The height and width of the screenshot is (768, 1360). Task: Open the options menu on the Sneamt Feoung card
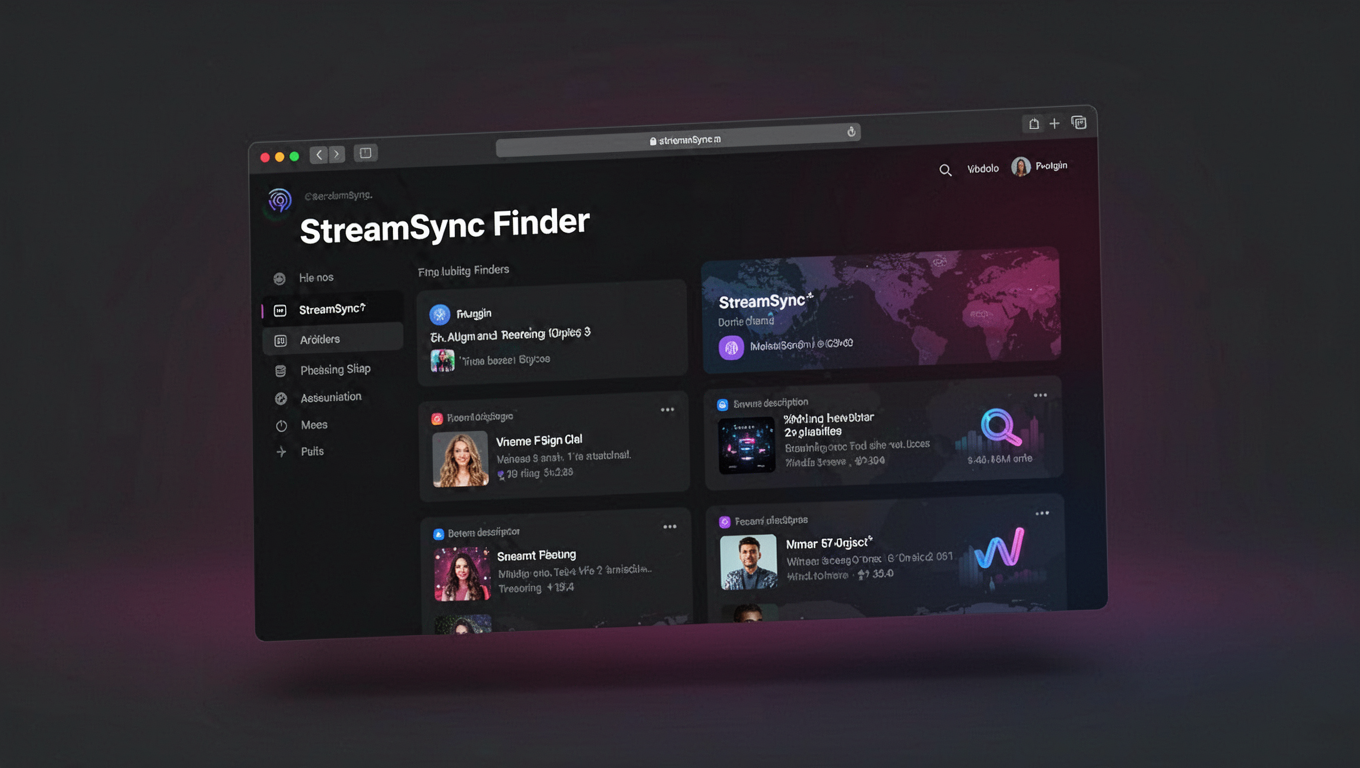(x=669, y=526)
